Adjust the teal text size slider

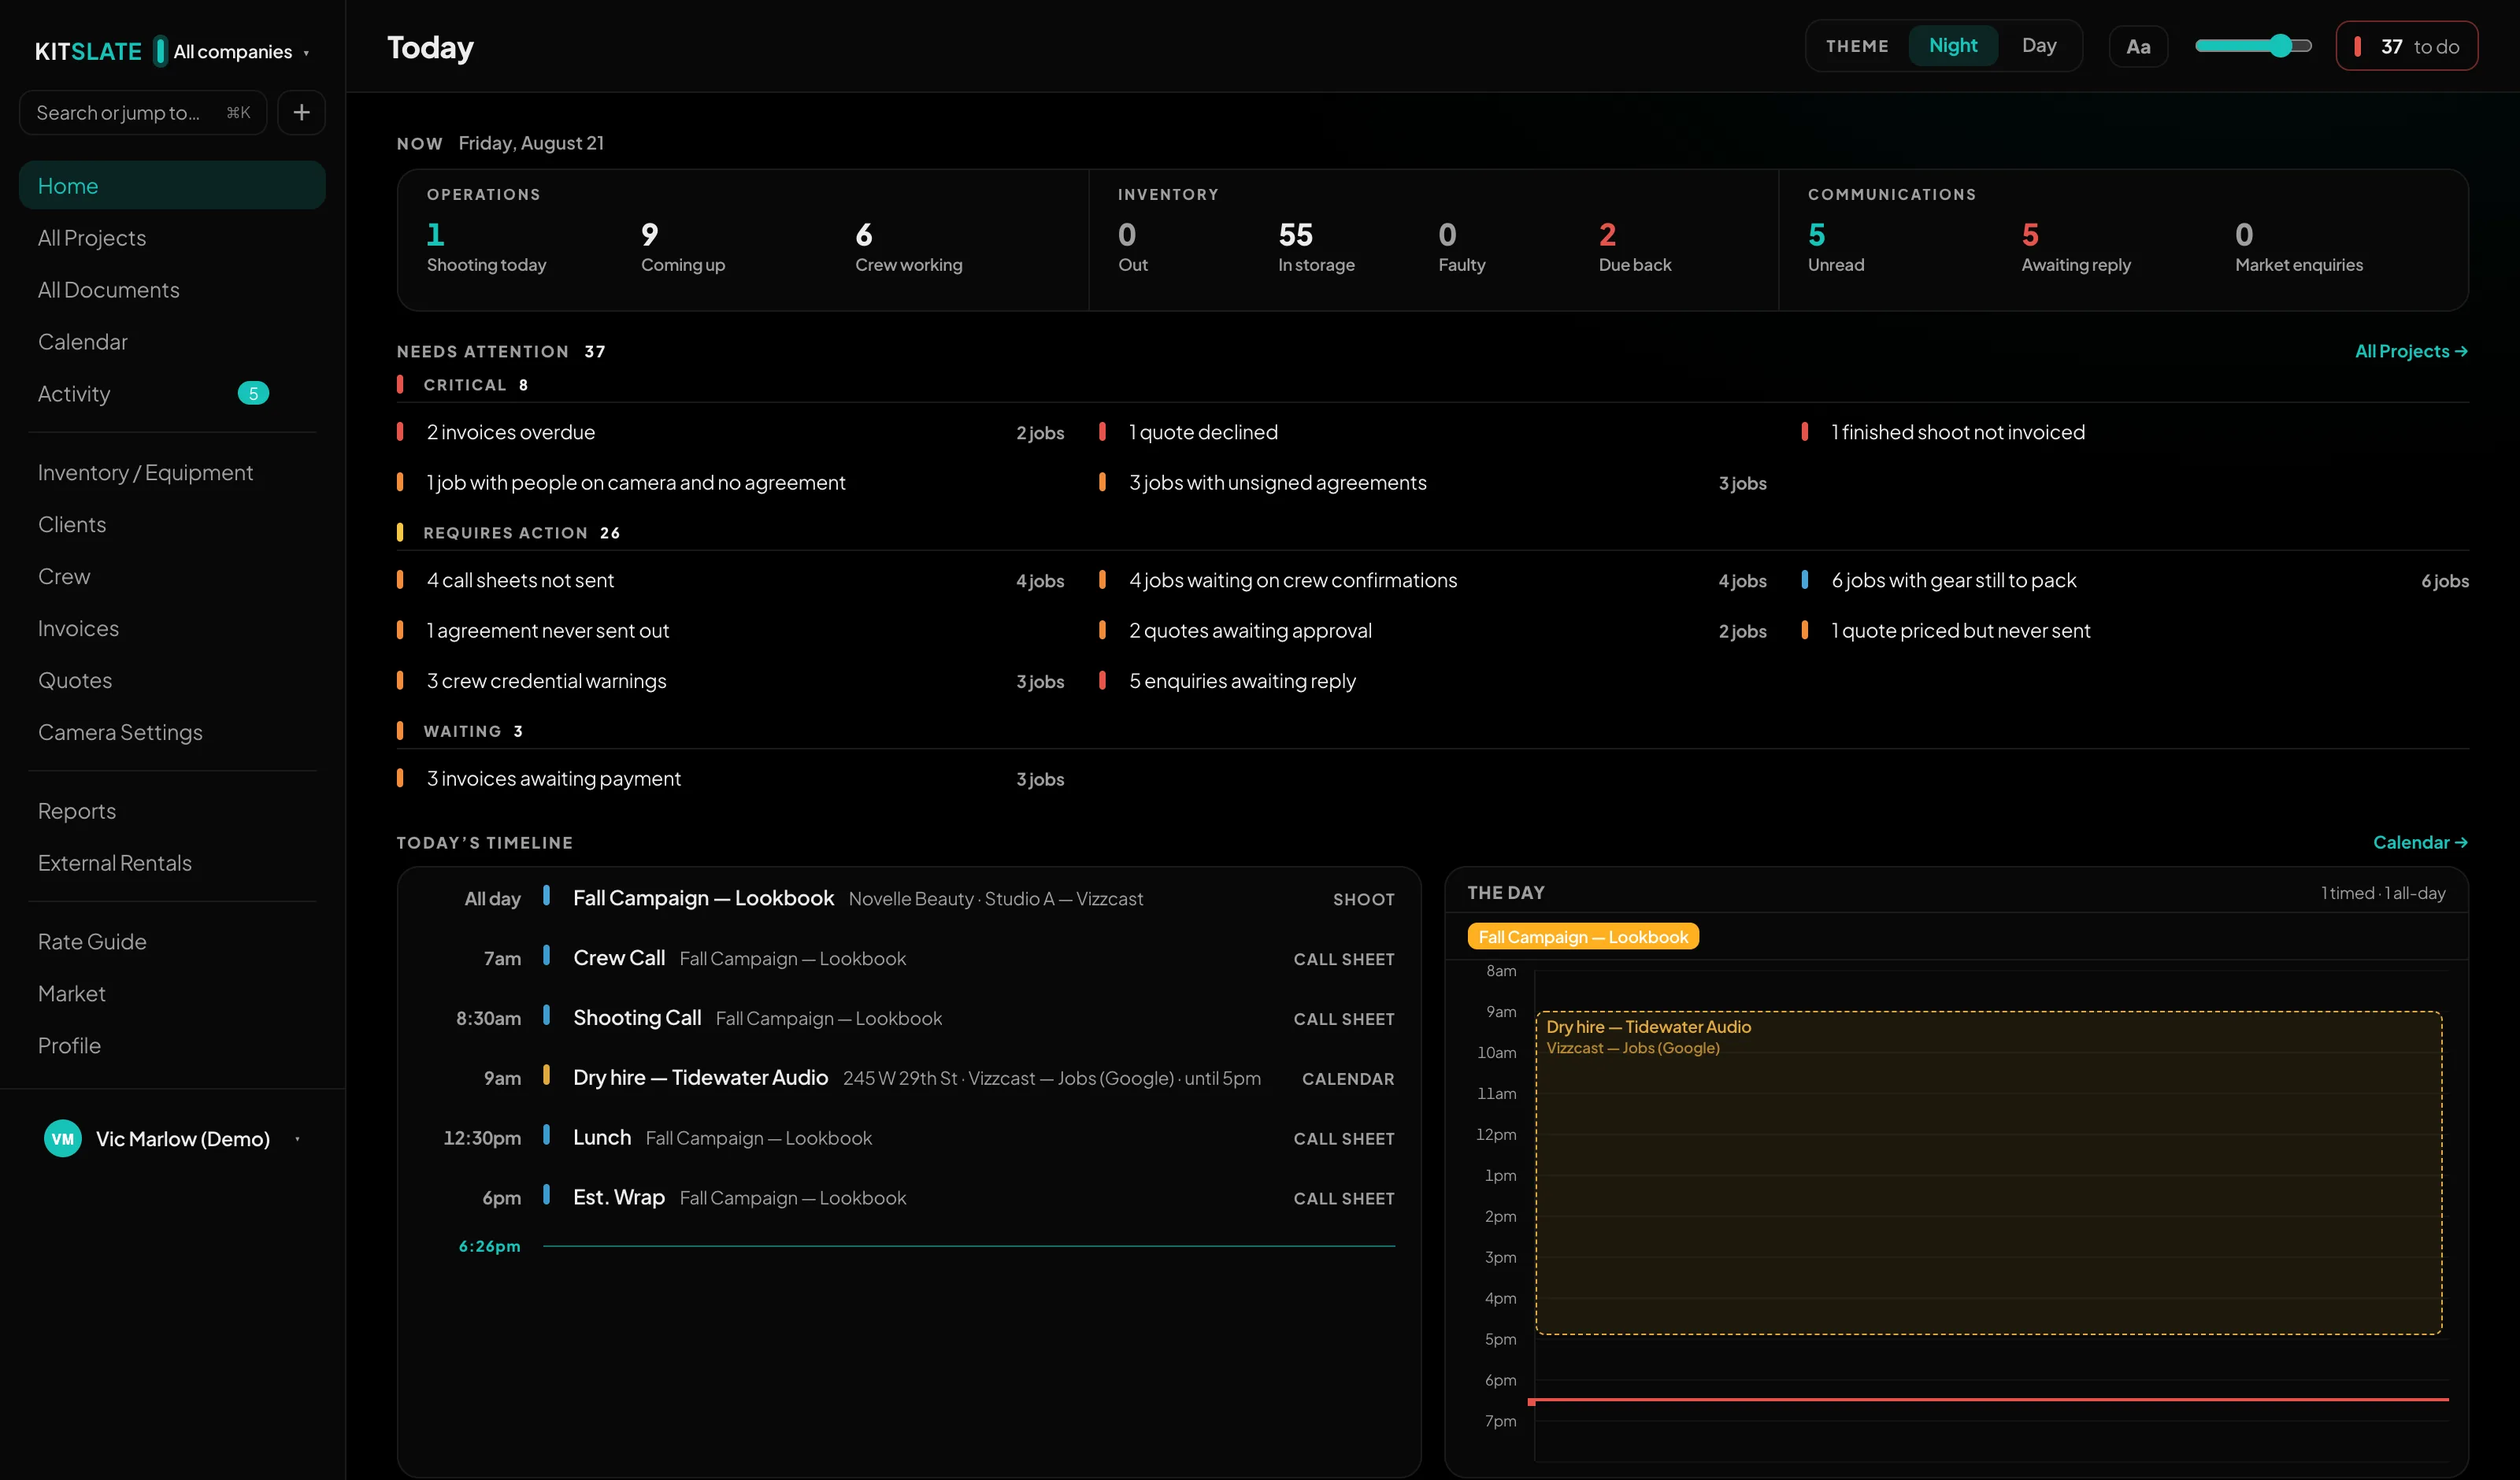[x=2253, y=45]
